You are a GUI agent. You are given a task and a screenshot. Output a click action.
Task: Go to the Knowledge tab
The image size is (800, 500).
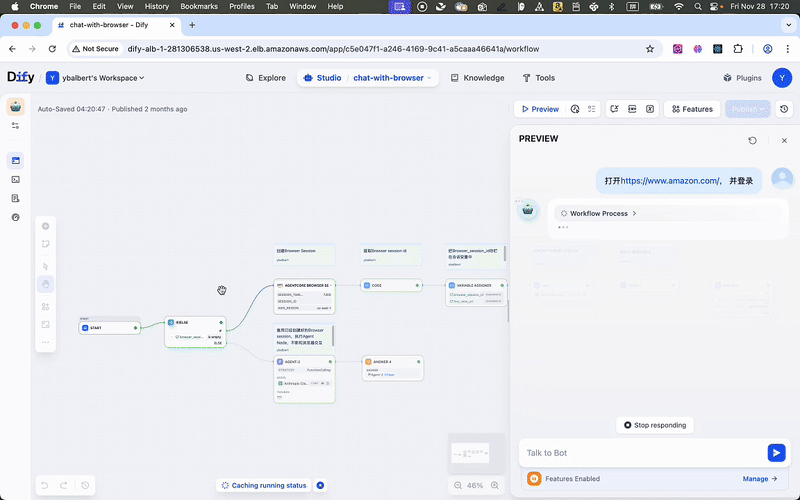(x=477, y=78)
